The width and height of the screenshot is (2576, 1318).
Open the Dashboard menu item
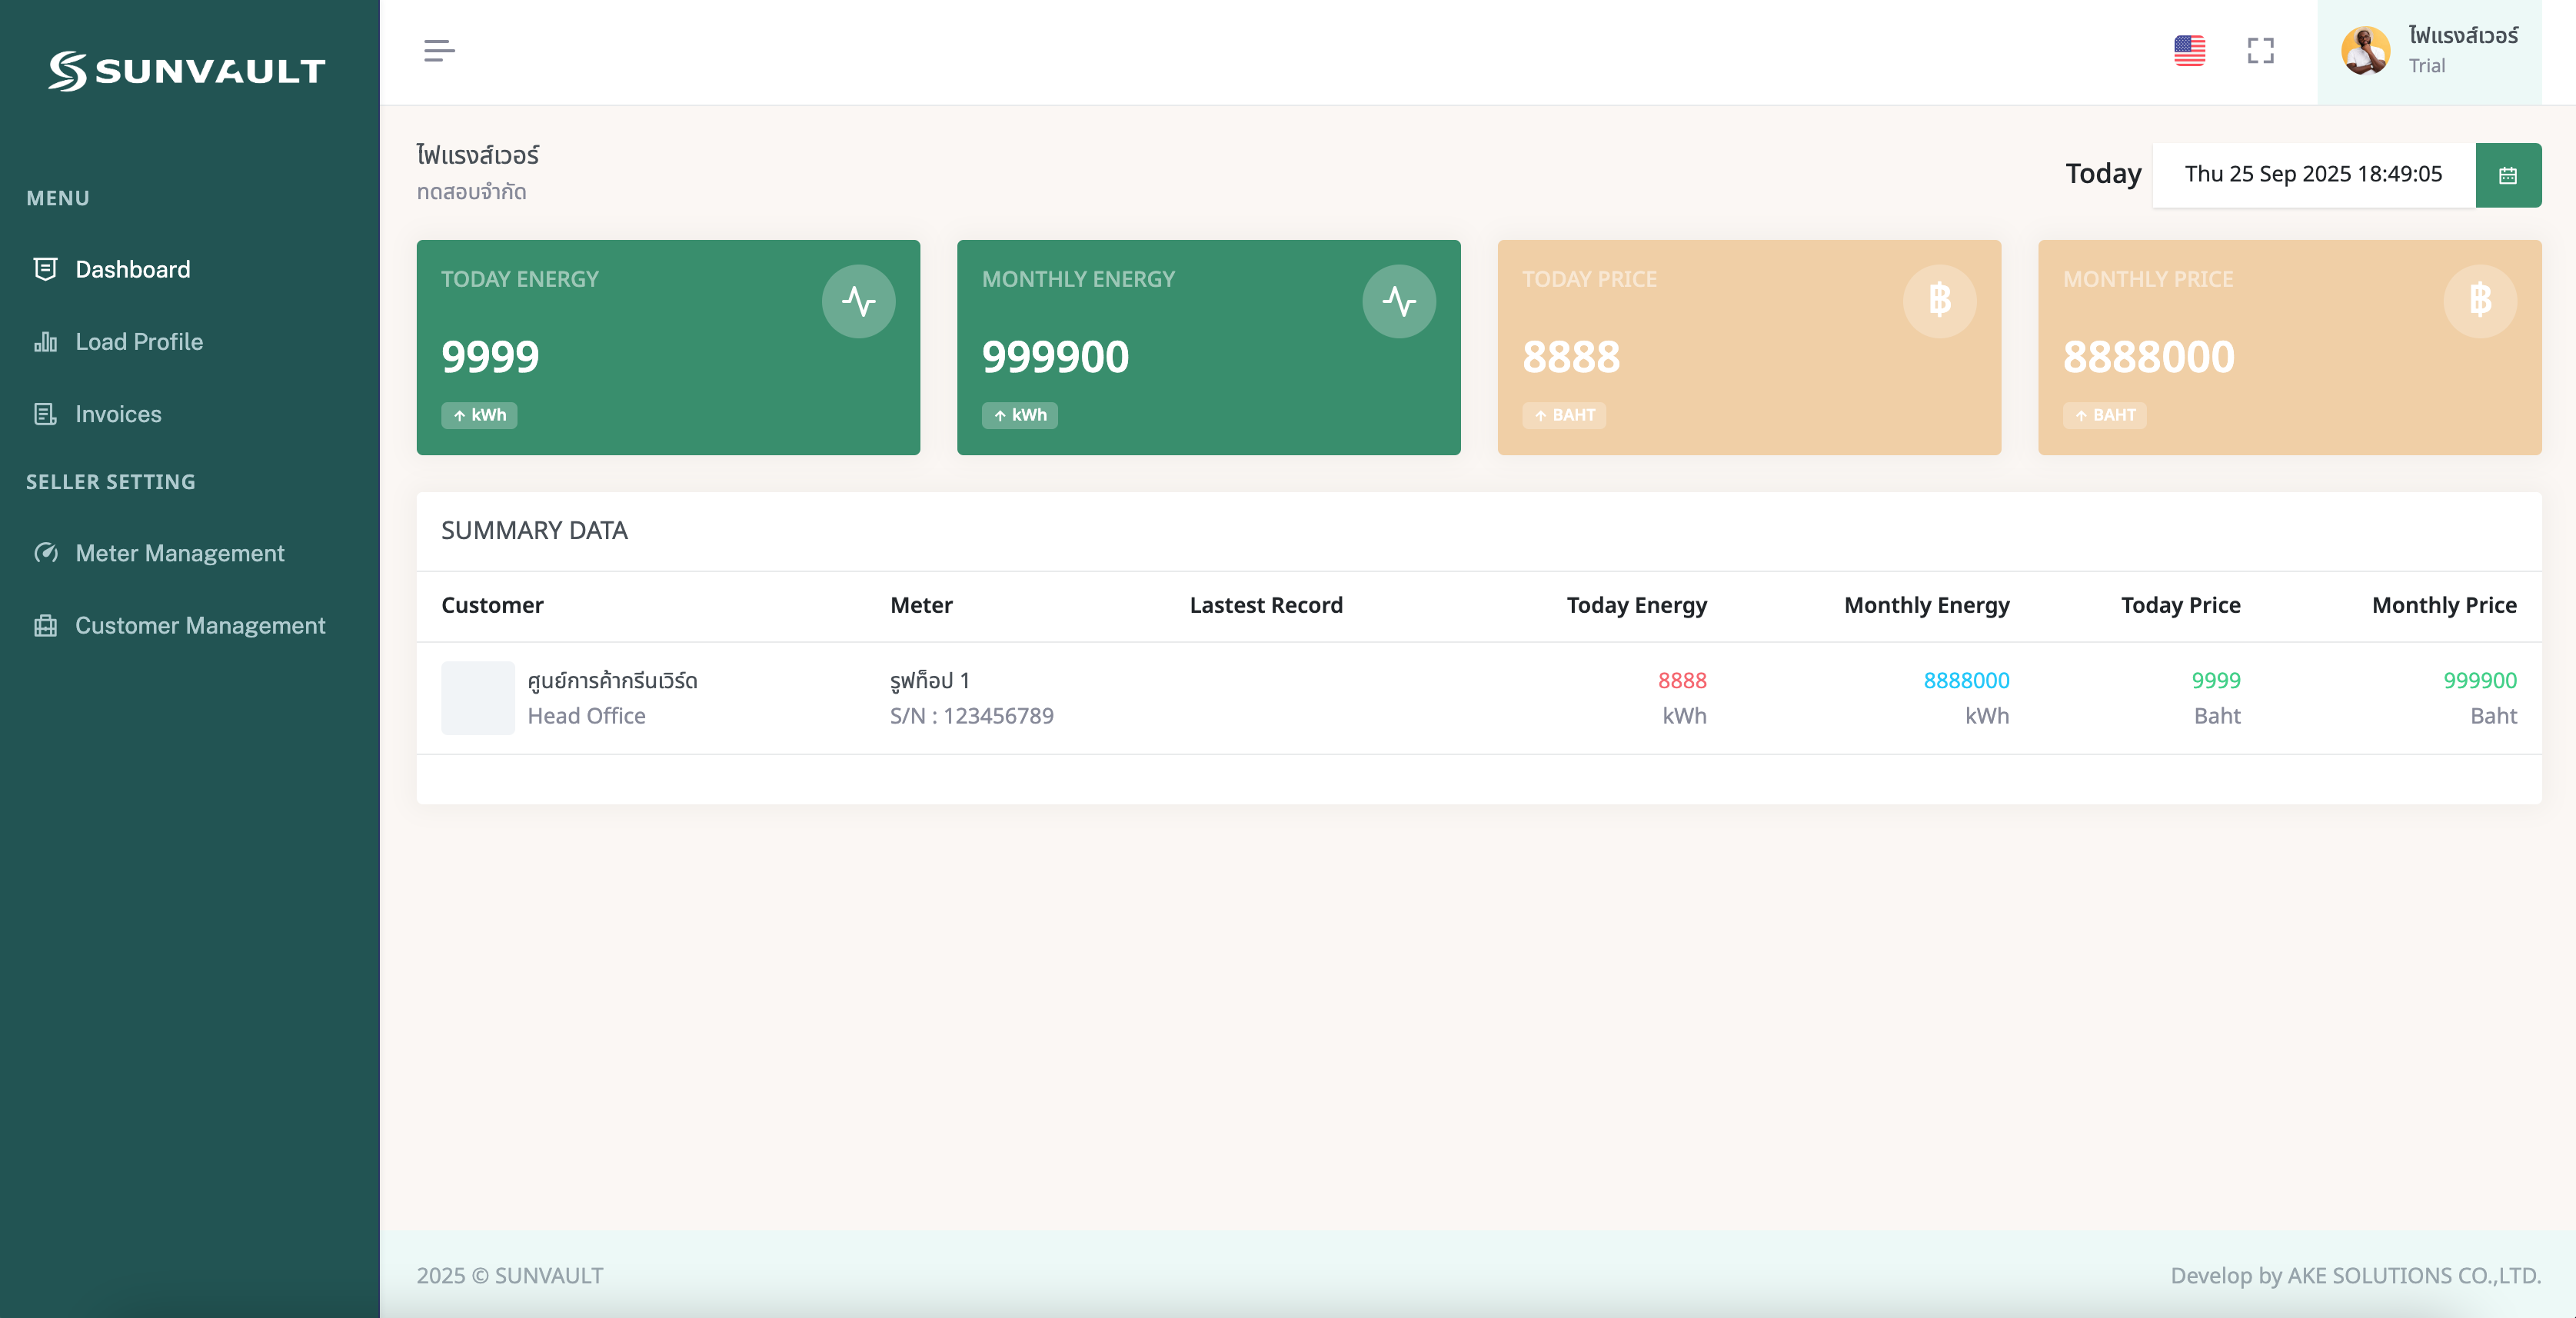pyautogui.click(x=132, y=269)
